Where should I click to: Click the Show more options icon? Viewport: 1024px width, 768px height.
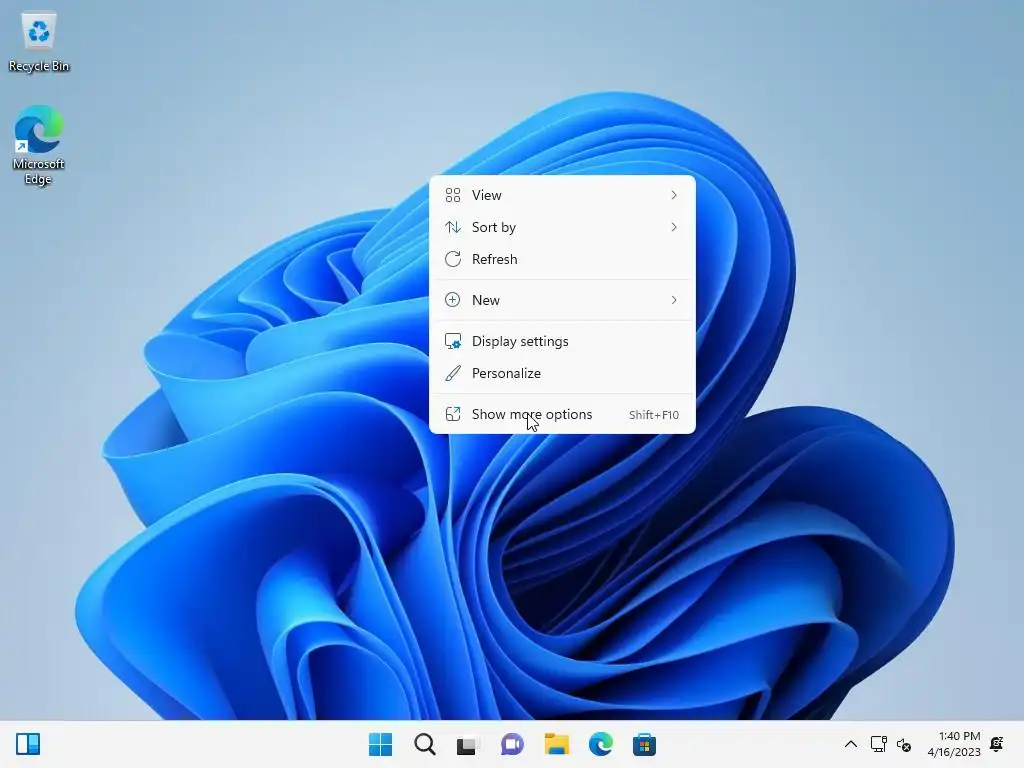click(453, 414)
